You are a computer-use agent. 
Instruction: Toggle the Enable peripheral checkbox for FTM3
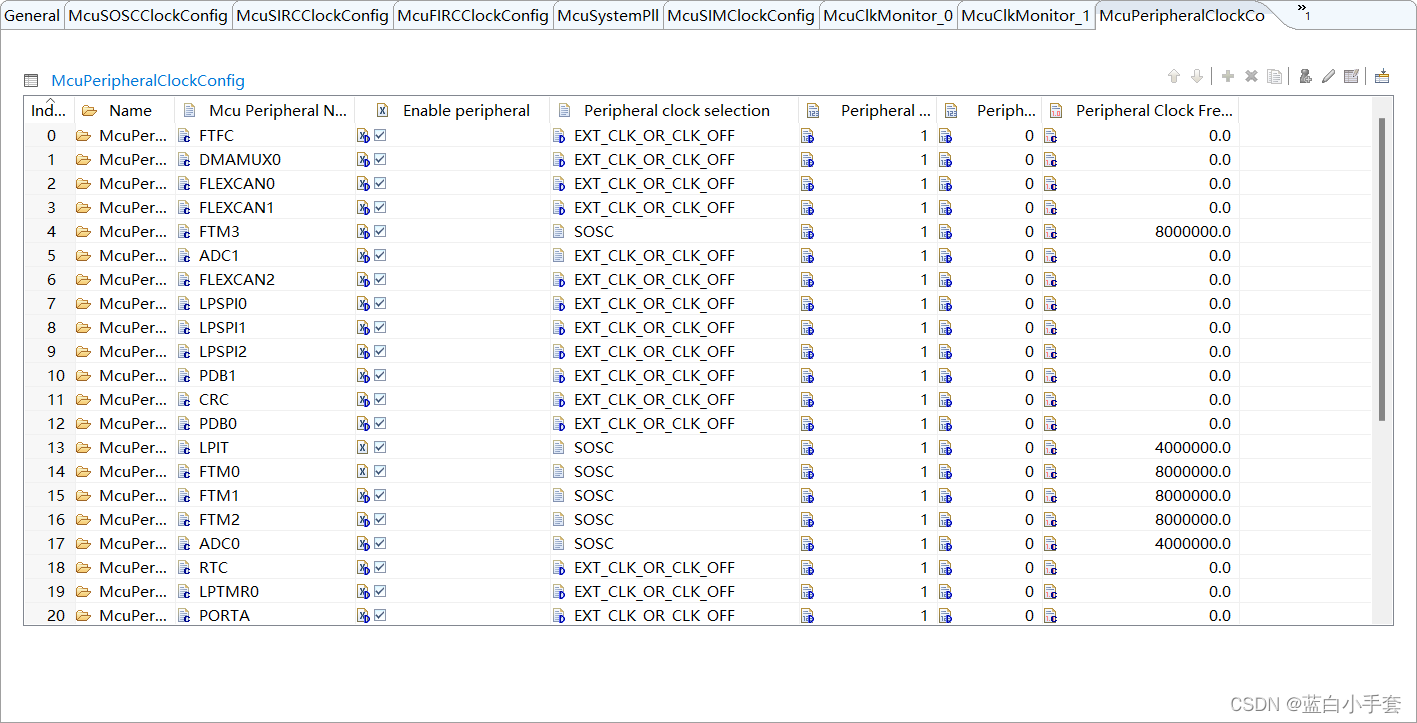click(x=380, y=231)
